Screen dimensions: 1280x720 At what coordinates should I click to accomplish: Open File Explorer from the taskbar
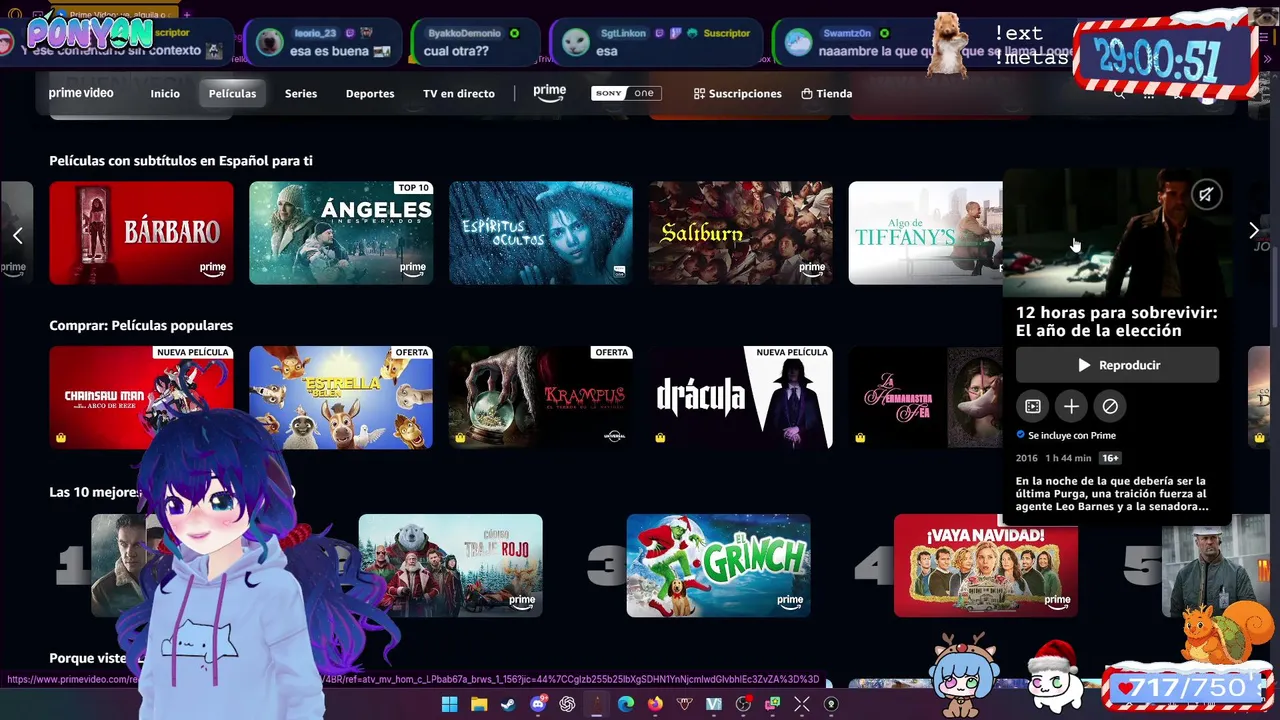[478, 704]
